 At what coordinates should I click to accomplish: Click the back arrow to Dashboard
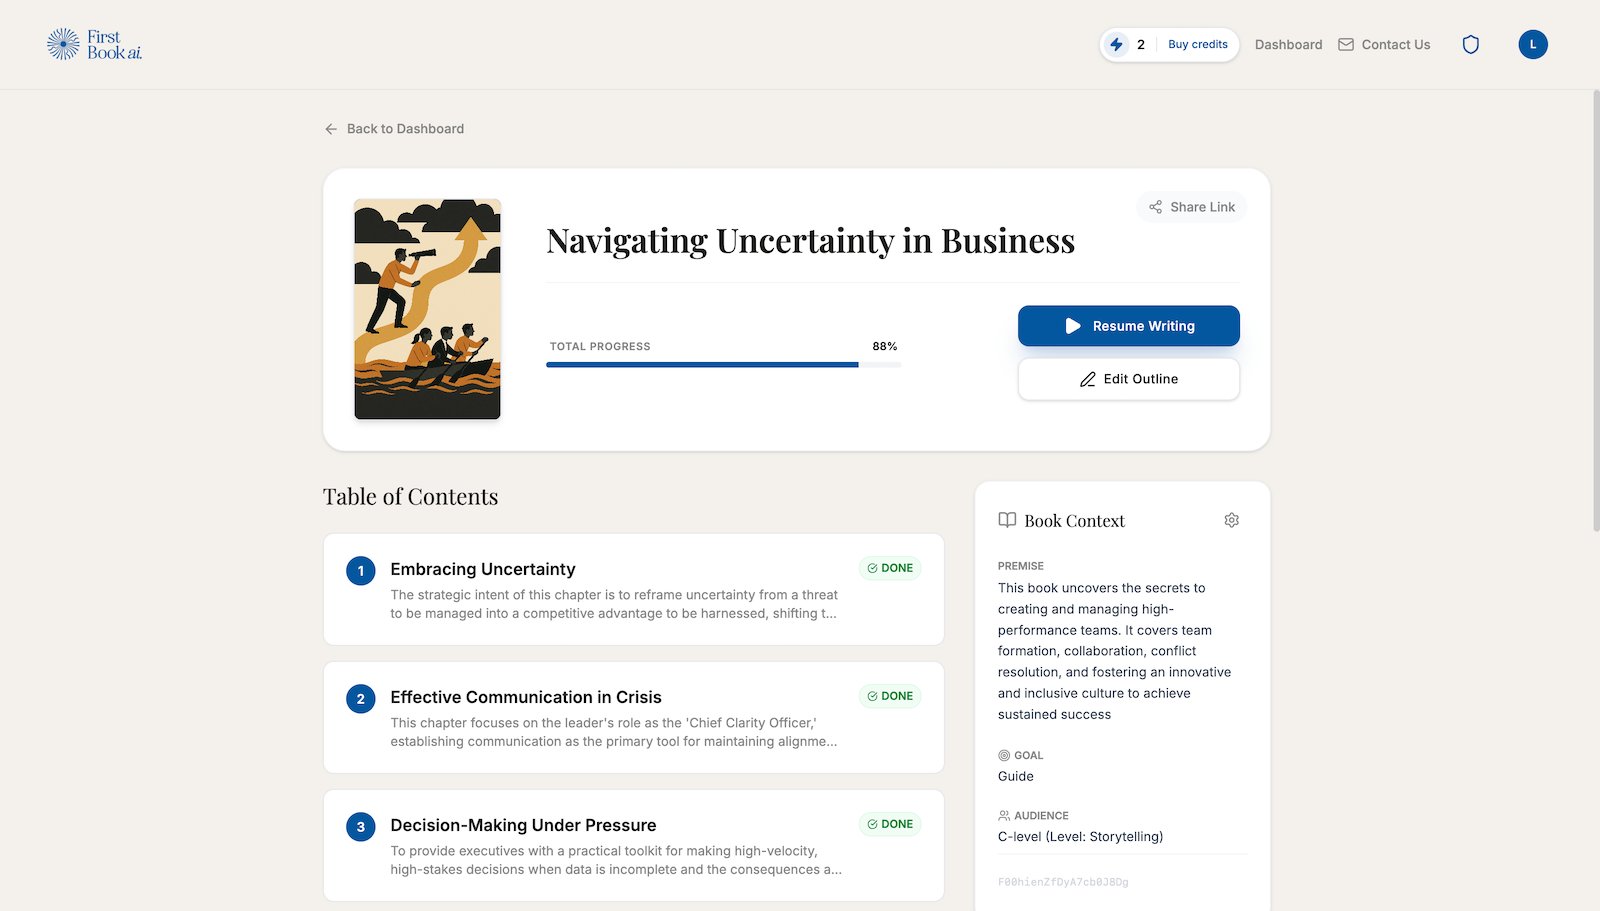click(330, 128)
